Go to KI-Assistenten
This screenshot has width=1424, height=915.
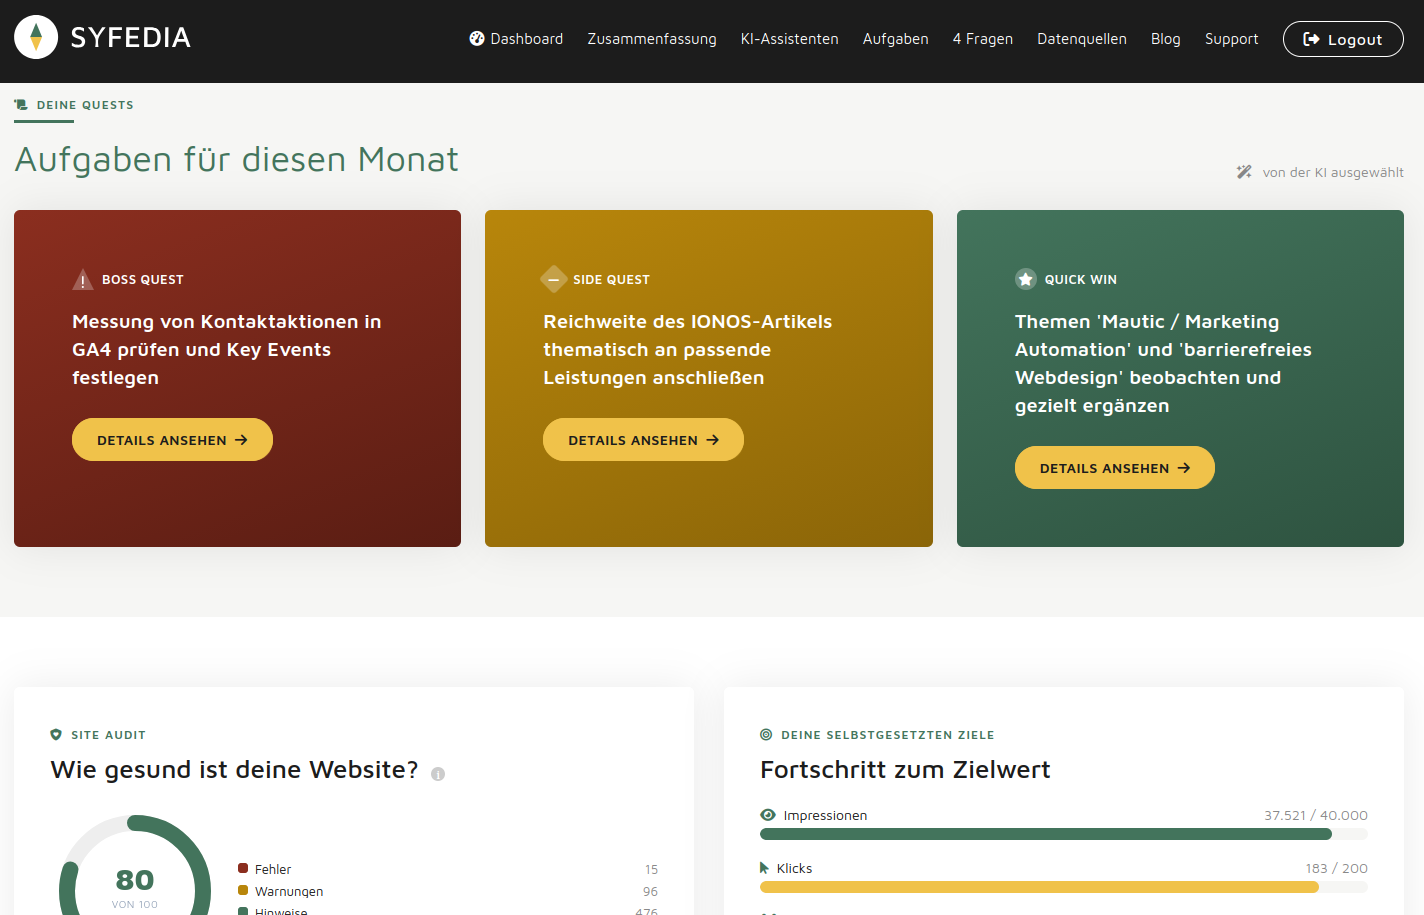[790, 39]
